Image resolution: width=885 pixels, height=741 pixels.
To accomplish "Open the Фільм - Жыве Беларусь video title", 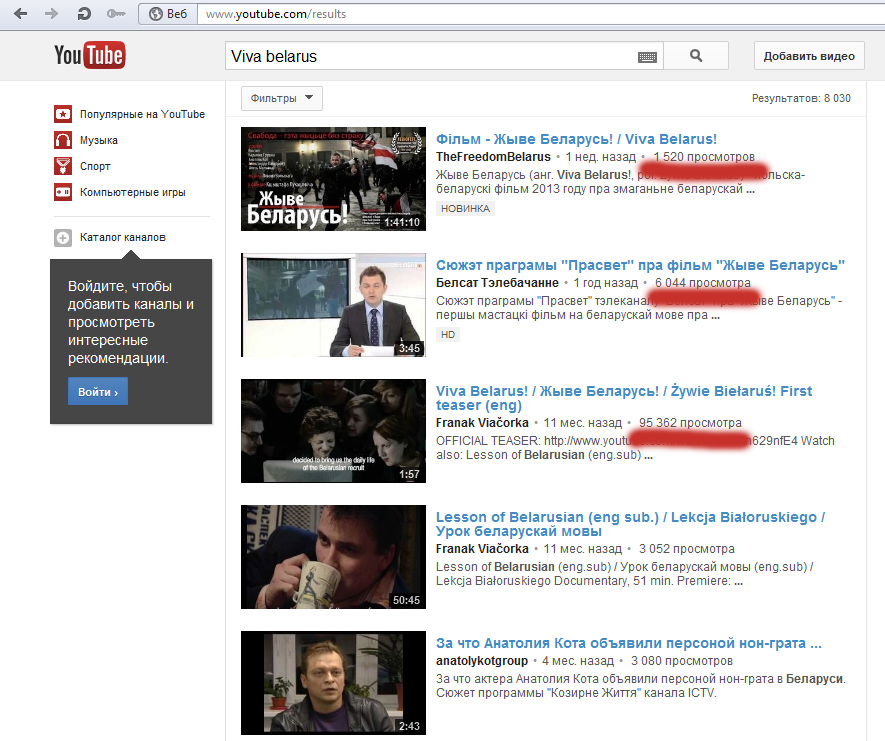I will [576, 139].
